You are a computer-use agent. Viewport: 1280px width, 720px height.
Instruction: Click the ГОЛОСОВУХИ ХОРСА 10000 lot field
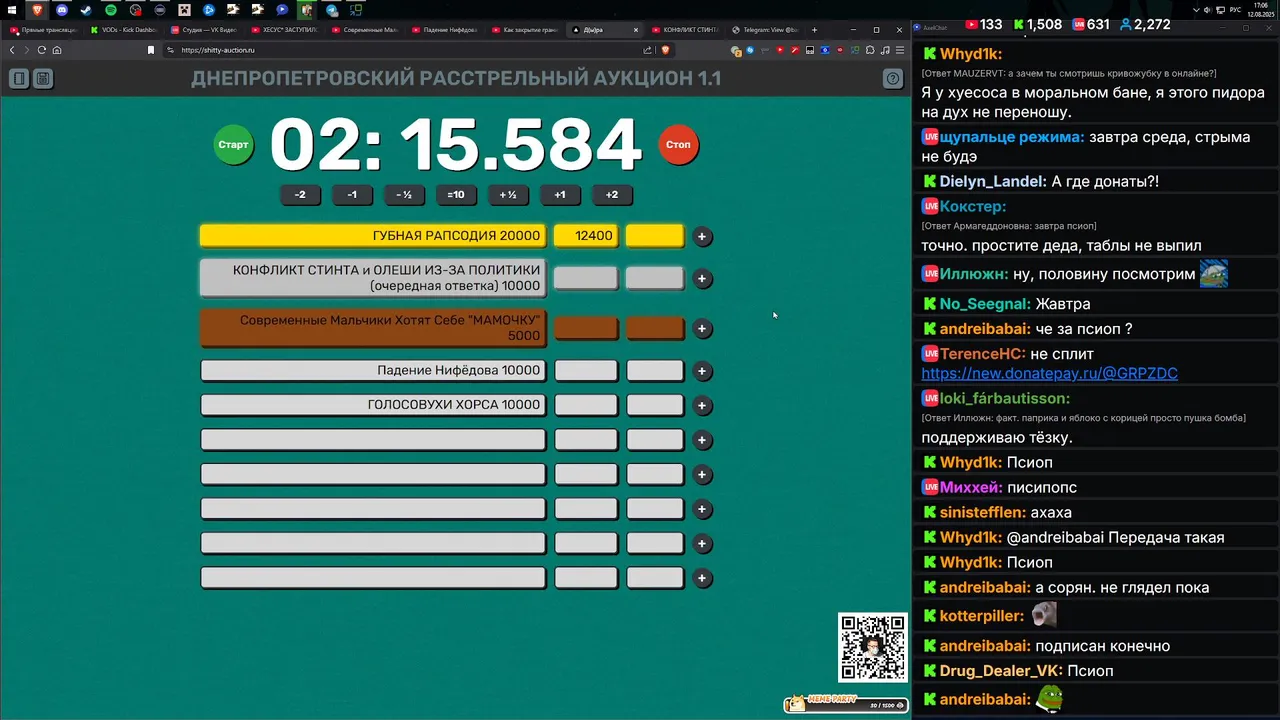pos(373,405)
